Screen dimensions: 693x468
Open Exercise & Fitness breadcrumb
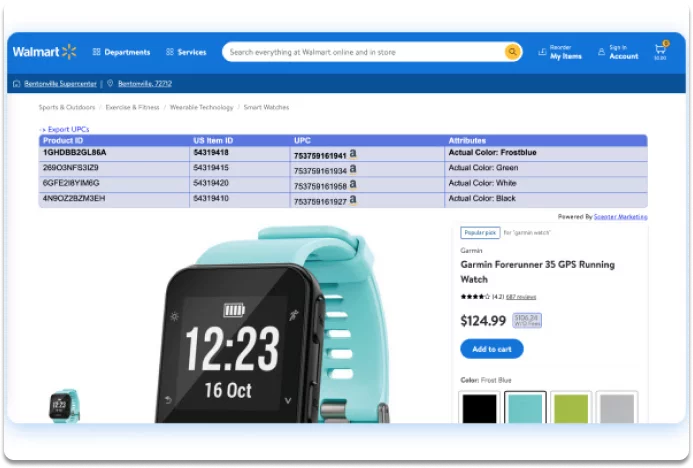pyautogui.click(x=132, y=107)
